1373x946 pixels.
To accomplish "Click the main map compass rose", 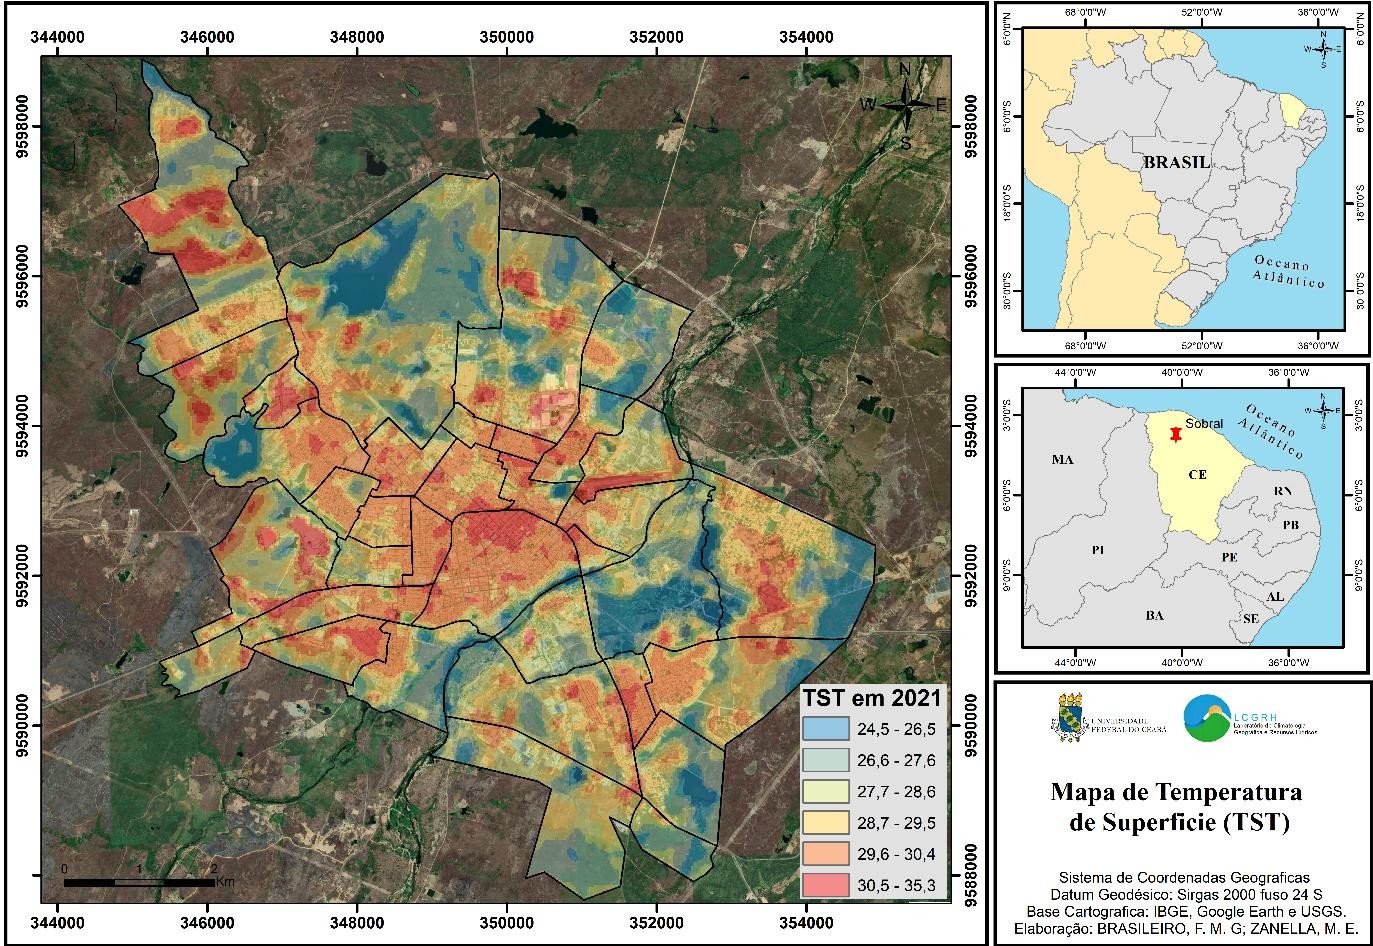I will click(x=905, y=105).
